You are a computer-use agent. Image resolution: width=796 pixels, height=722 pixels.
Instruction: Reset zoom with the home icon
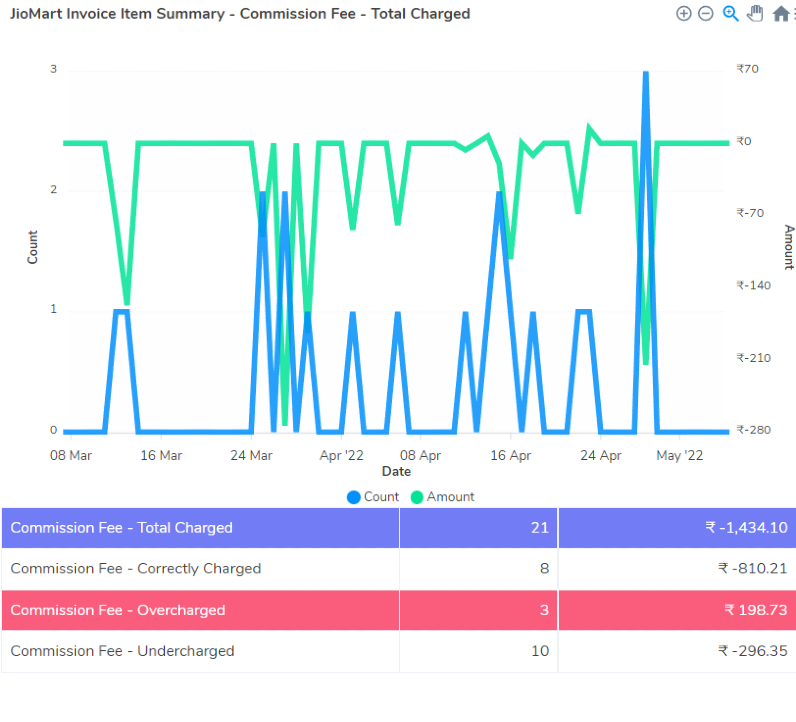[x=781, y=14]
